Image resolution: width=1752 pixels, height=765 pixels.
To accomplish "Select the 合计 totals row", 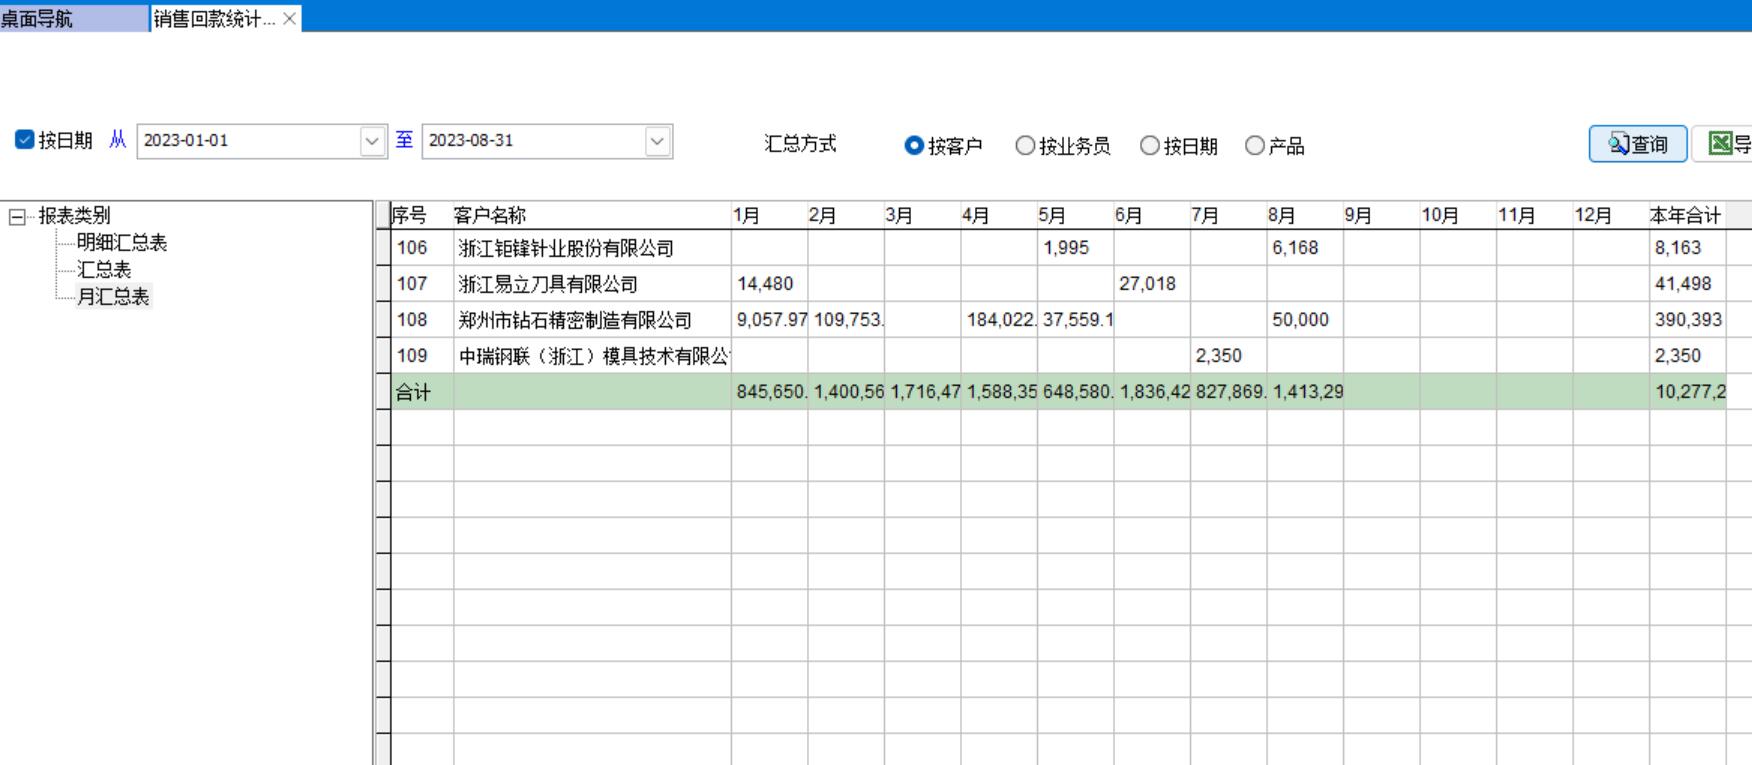I will point(413,392).
